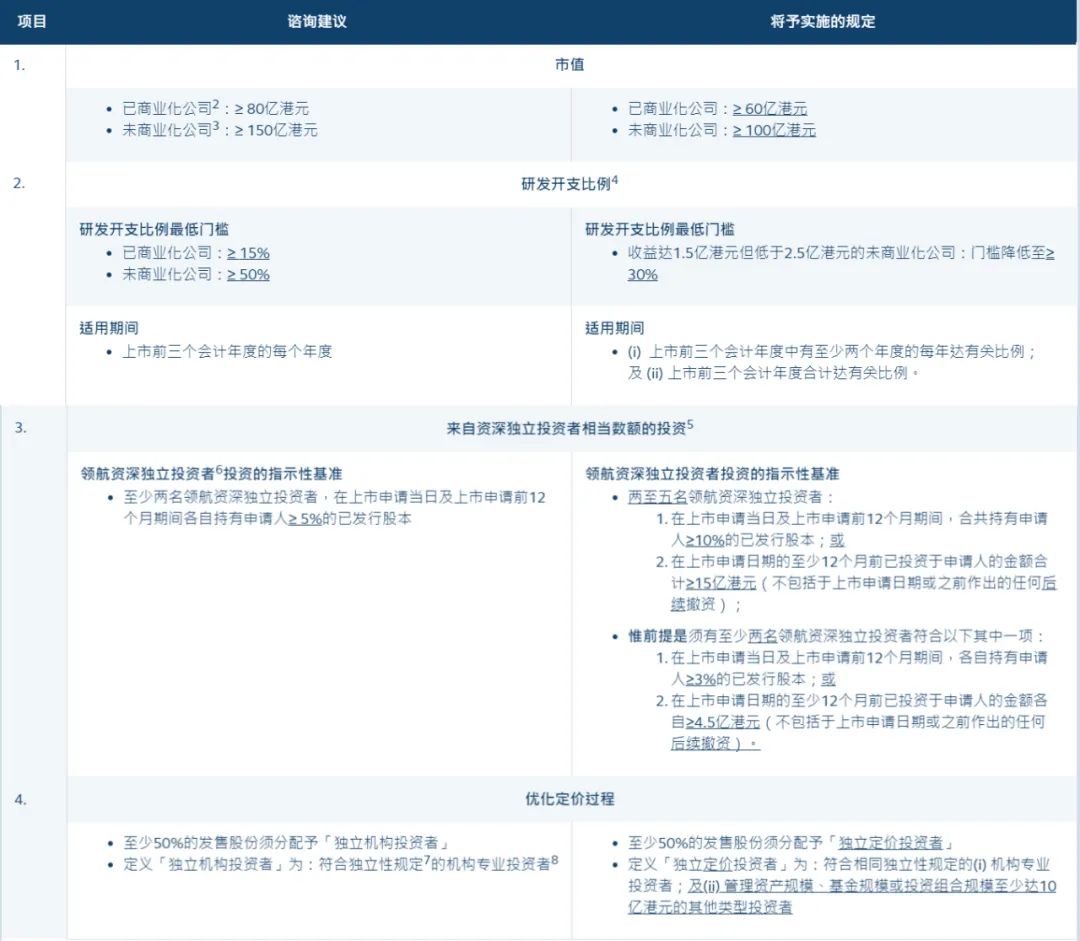Click underlined ≥ 100亿港元 text
This screenshot has height=941, width=1080.
[x=773, y=130]
